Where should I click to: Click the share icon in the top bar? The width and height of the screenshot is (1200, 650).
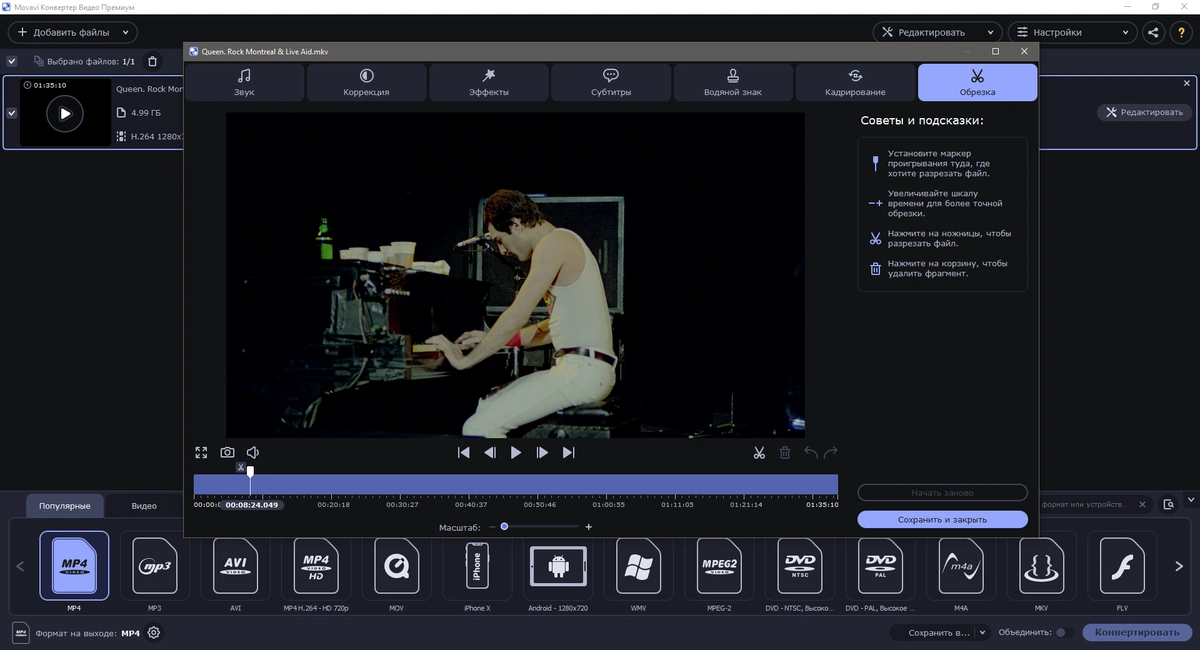1154,32
